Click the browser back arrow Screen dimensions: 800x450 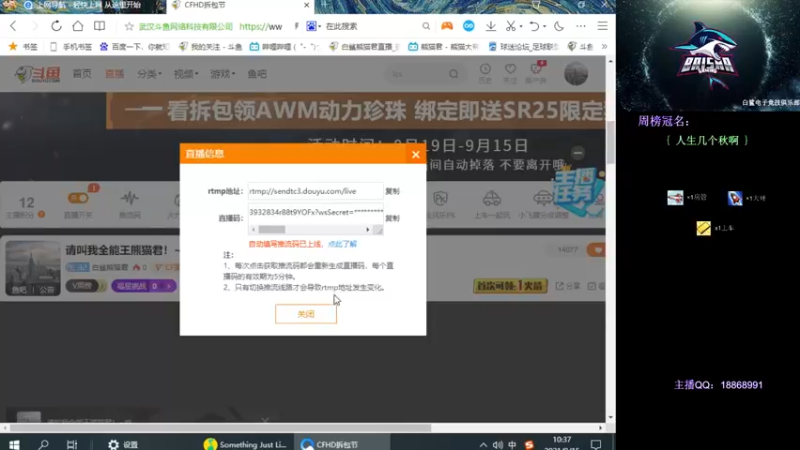[x=13, y=26]
